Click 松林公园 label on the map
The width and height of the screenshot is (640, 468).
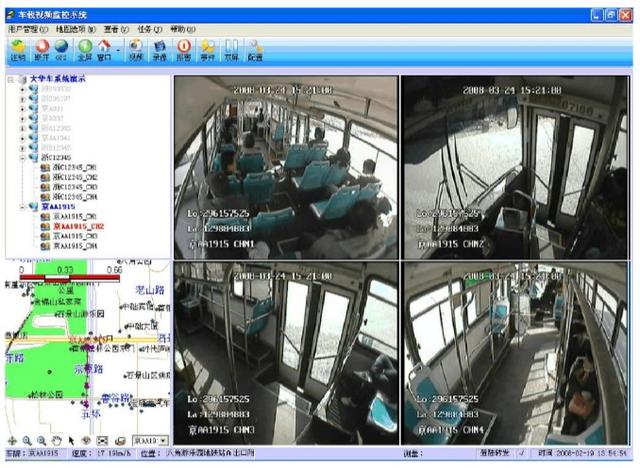click(x=47, y=395)
